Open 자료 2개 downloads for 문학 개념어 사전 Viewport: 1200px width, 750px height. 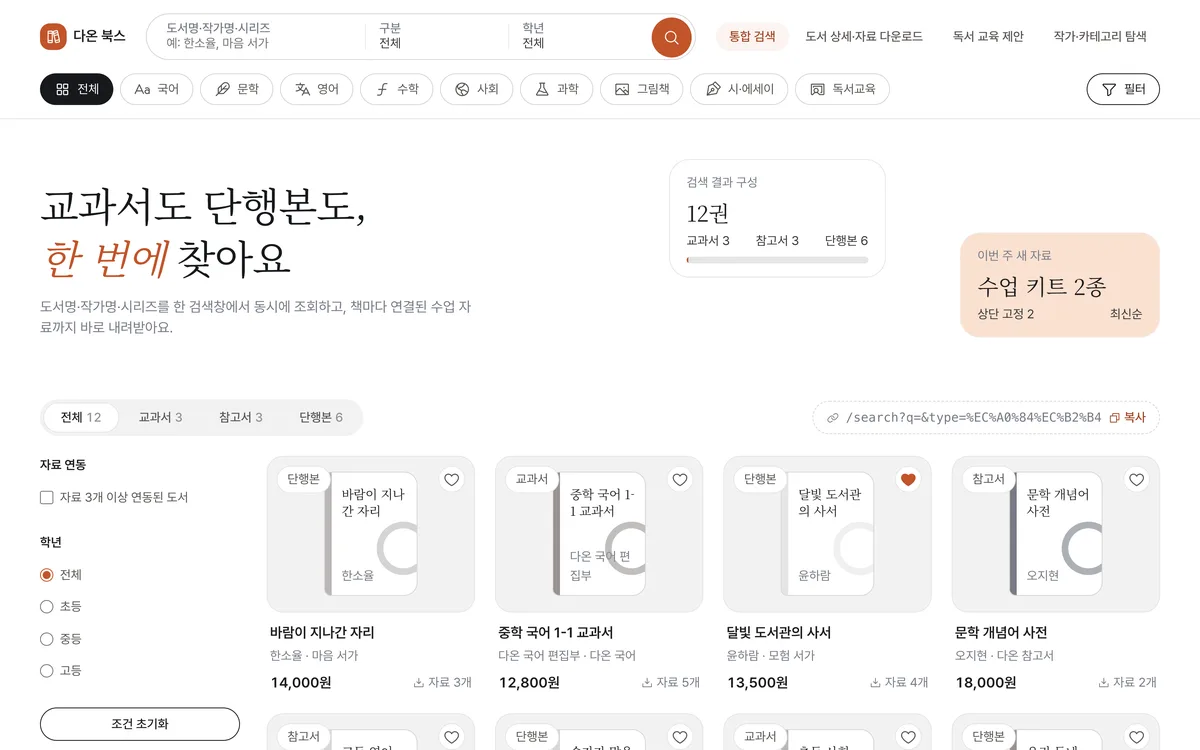pos(1126,682)
